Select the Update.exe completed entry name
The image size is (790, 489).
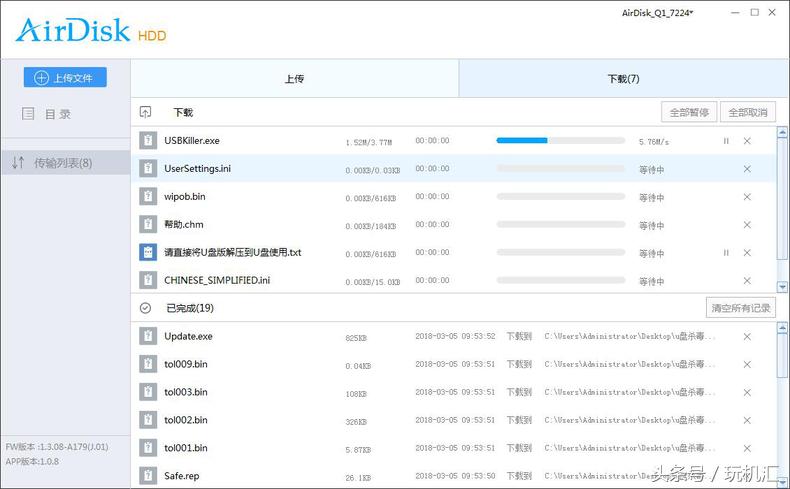click(188, 336)
